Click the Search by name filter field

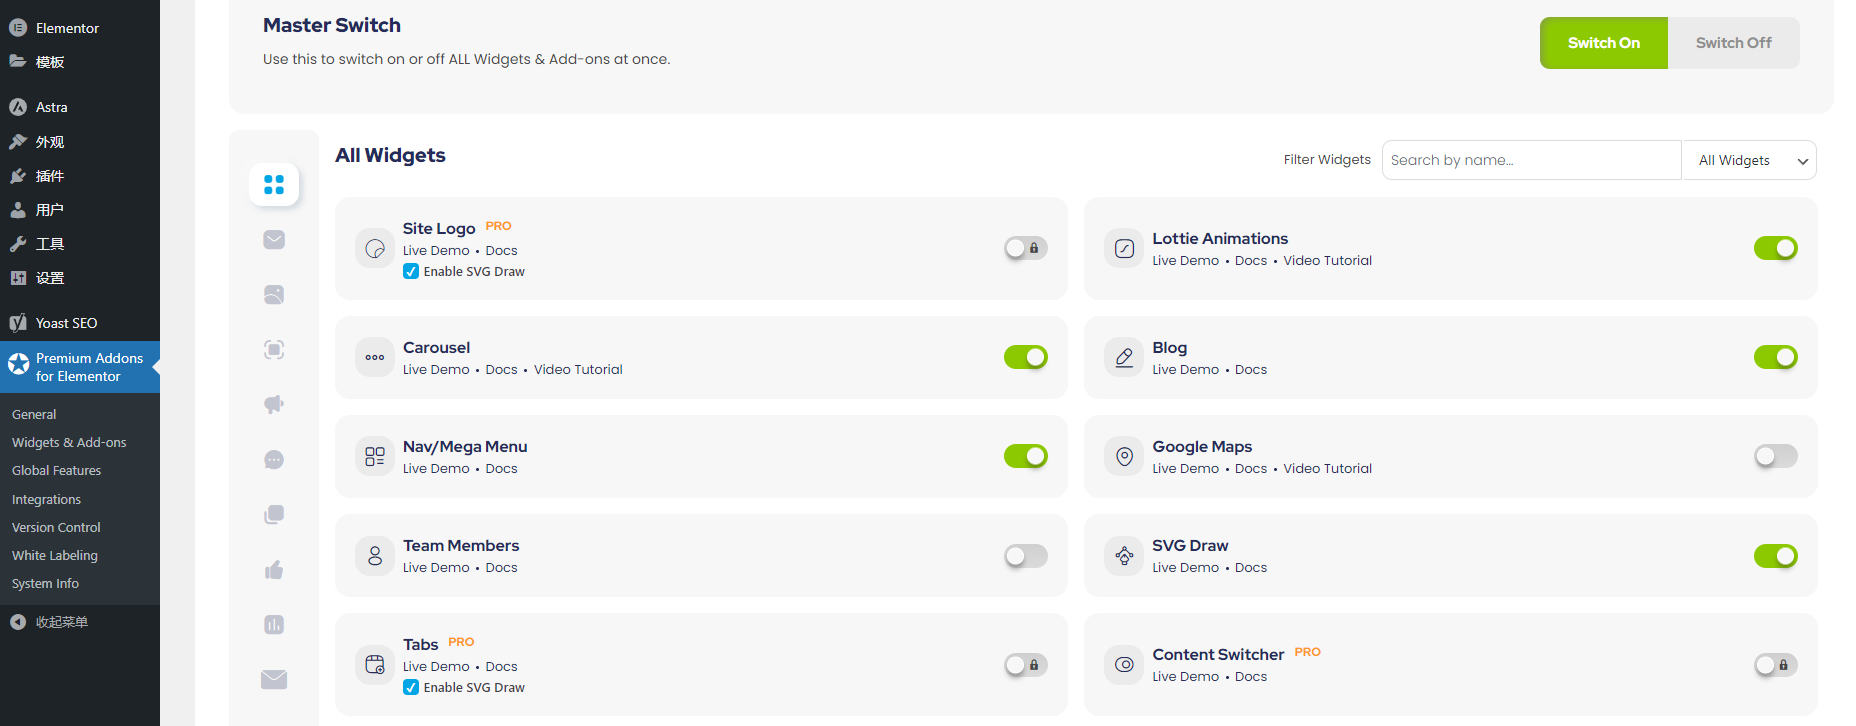pyautogui.click(x=1531, y=160)
